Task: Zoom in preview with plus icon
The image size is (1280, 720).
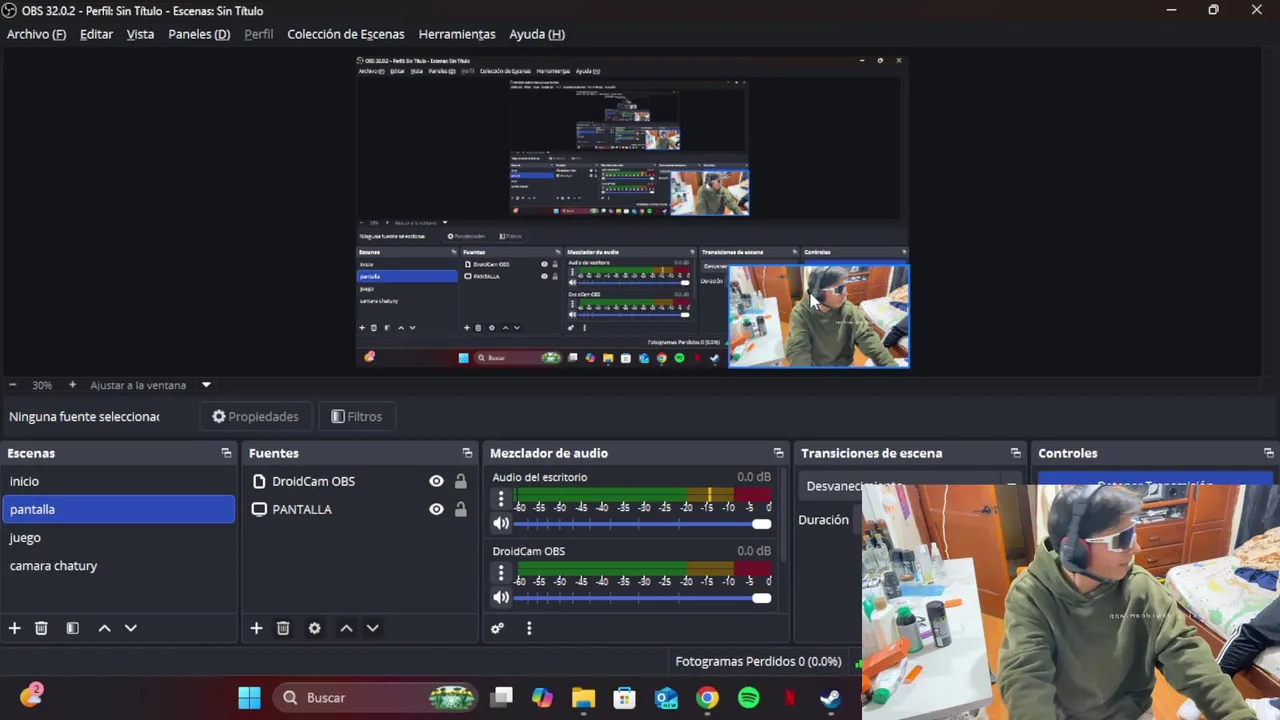Action: point(72,385)
